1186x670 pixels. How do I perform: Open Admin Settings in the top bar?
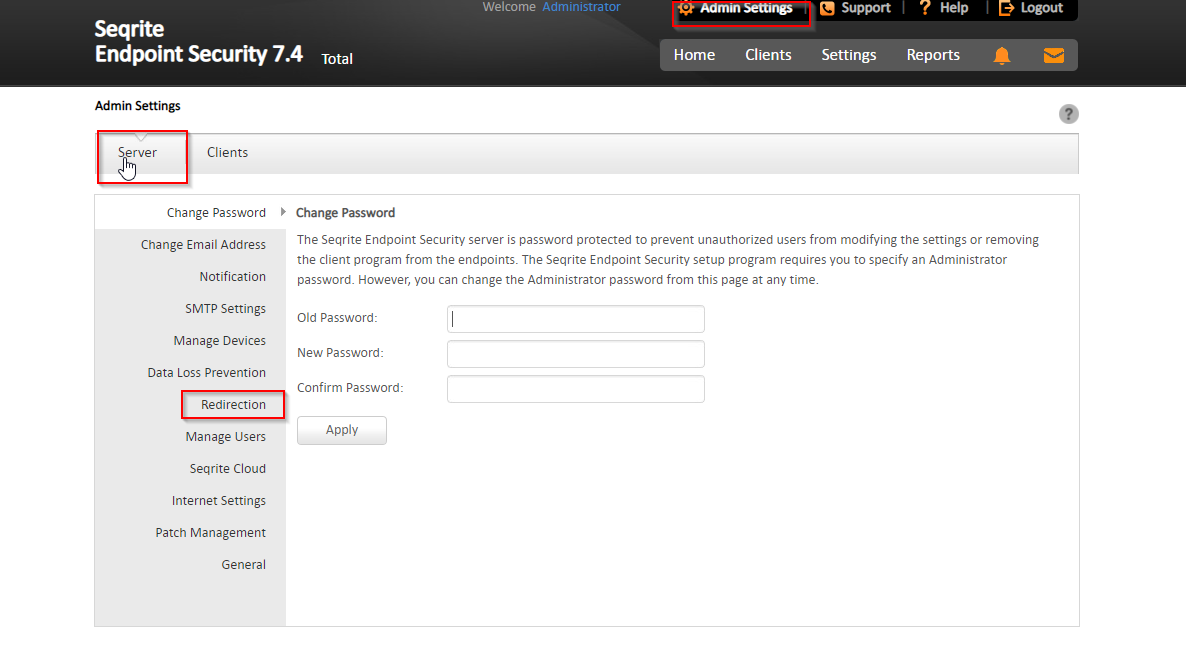click(x=735, y=8)
